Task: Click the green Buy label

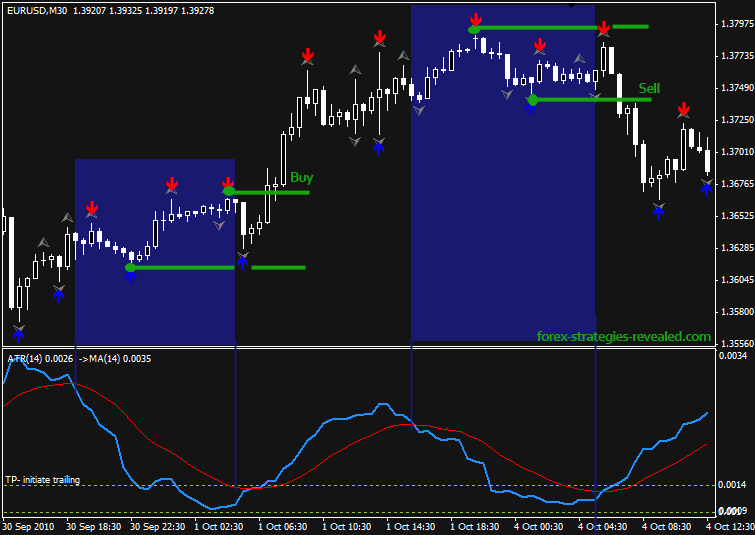Action: 301,178
